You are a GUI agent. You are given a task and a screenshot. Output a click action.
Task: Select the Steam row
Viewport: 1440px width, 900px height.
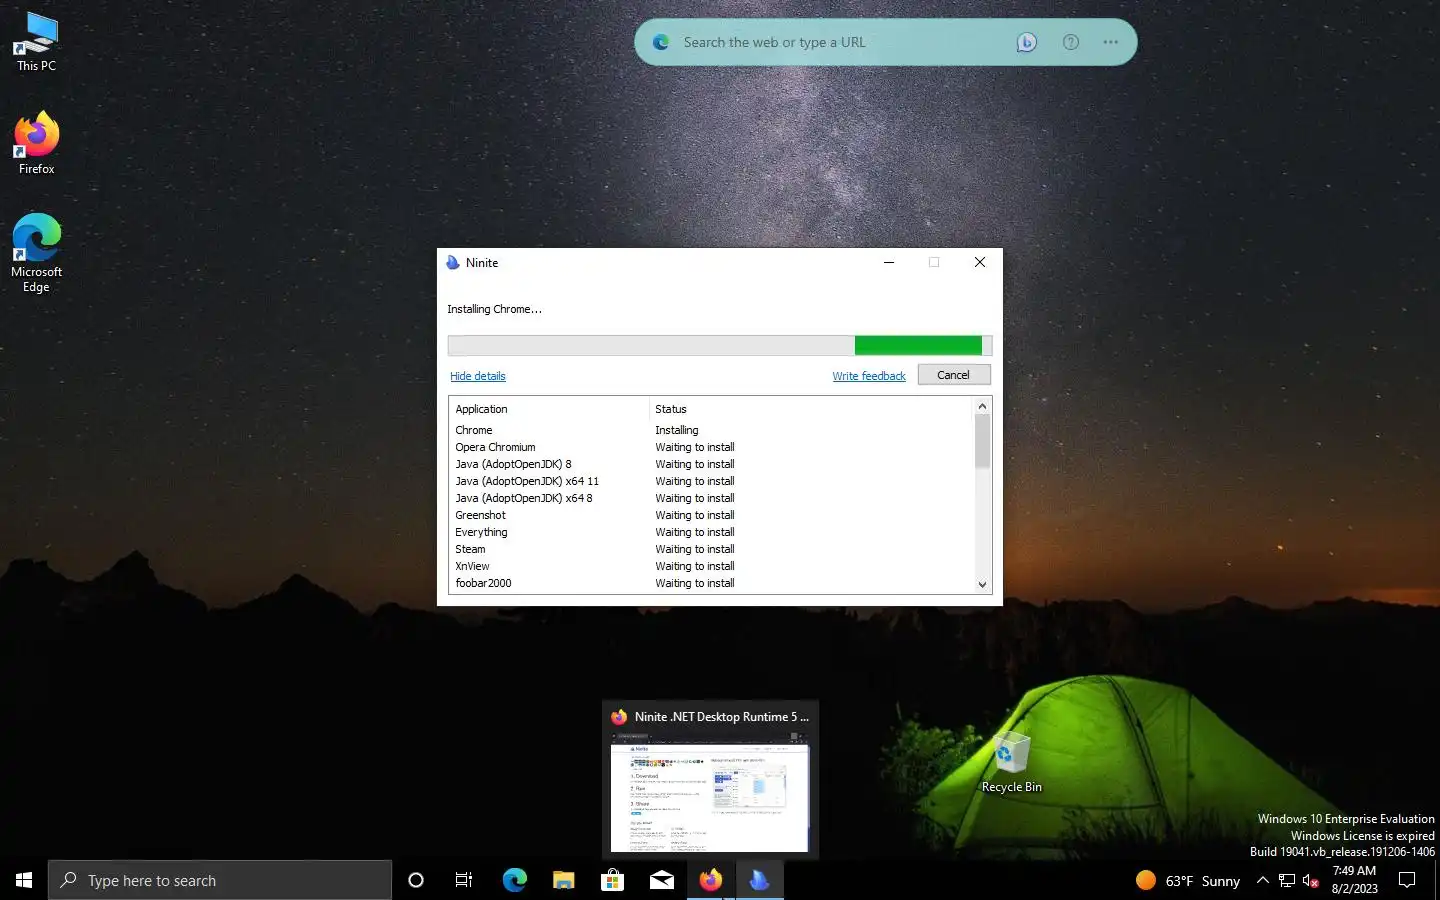click(x=711, y=549)
